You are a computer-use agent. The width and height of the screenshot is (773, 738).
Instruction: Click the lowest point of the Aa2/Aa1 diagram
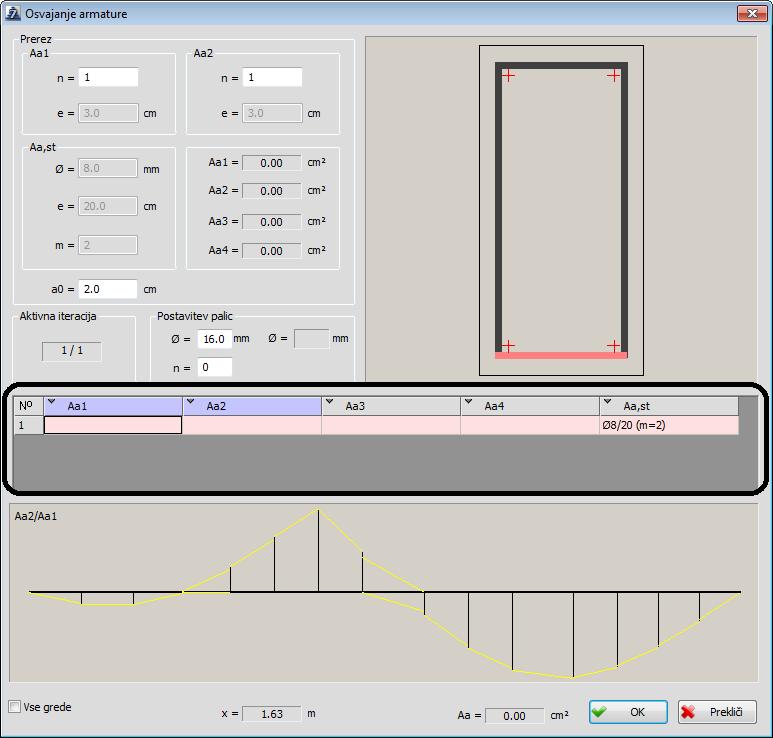(x=573, y=677)
